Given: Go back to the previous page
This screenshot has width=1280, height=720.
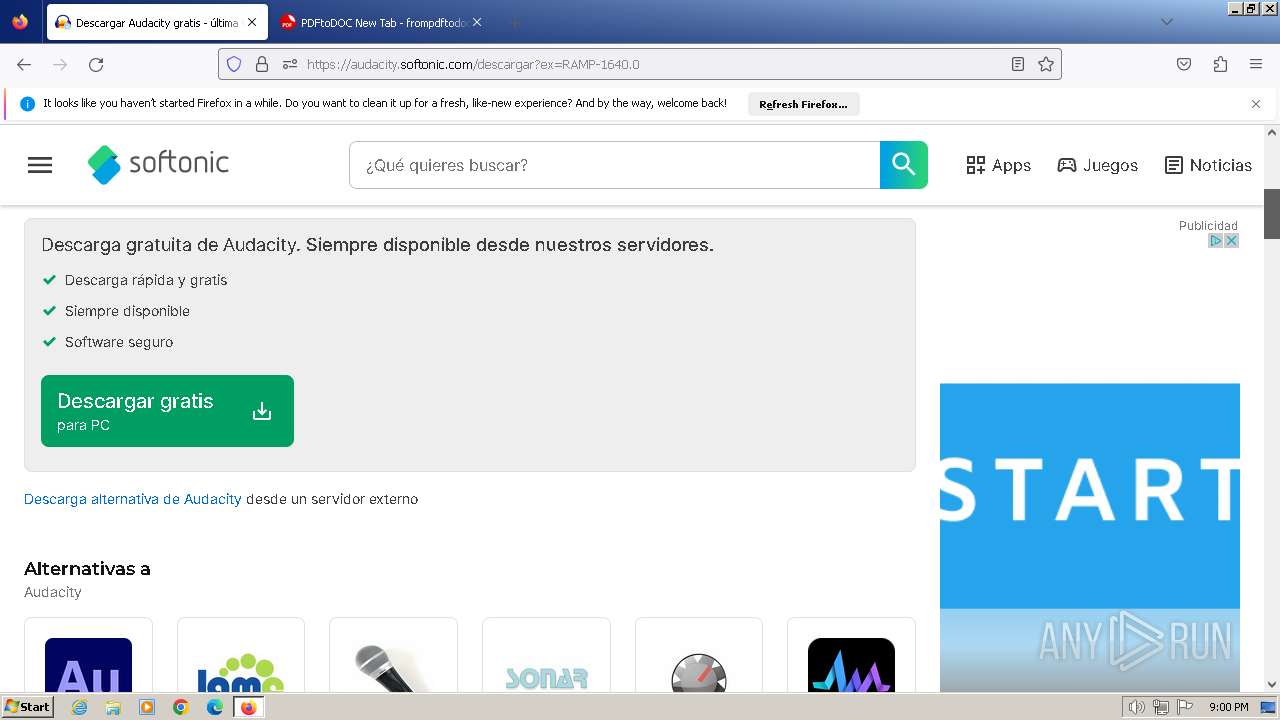Looking at the screenshot, I should coord(24,64).
